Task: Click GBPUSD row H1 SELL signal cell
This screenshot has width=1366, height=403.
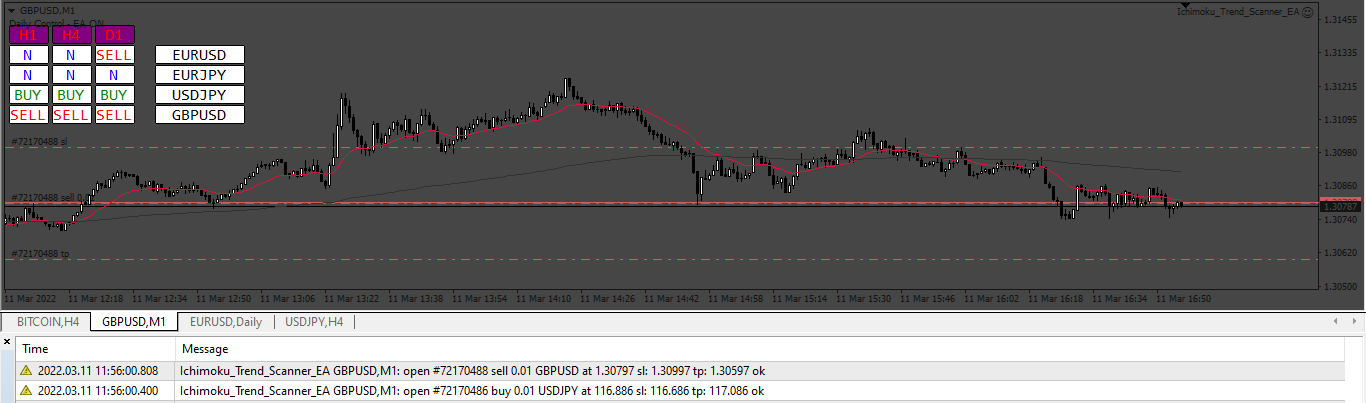Action: point(28,115)
